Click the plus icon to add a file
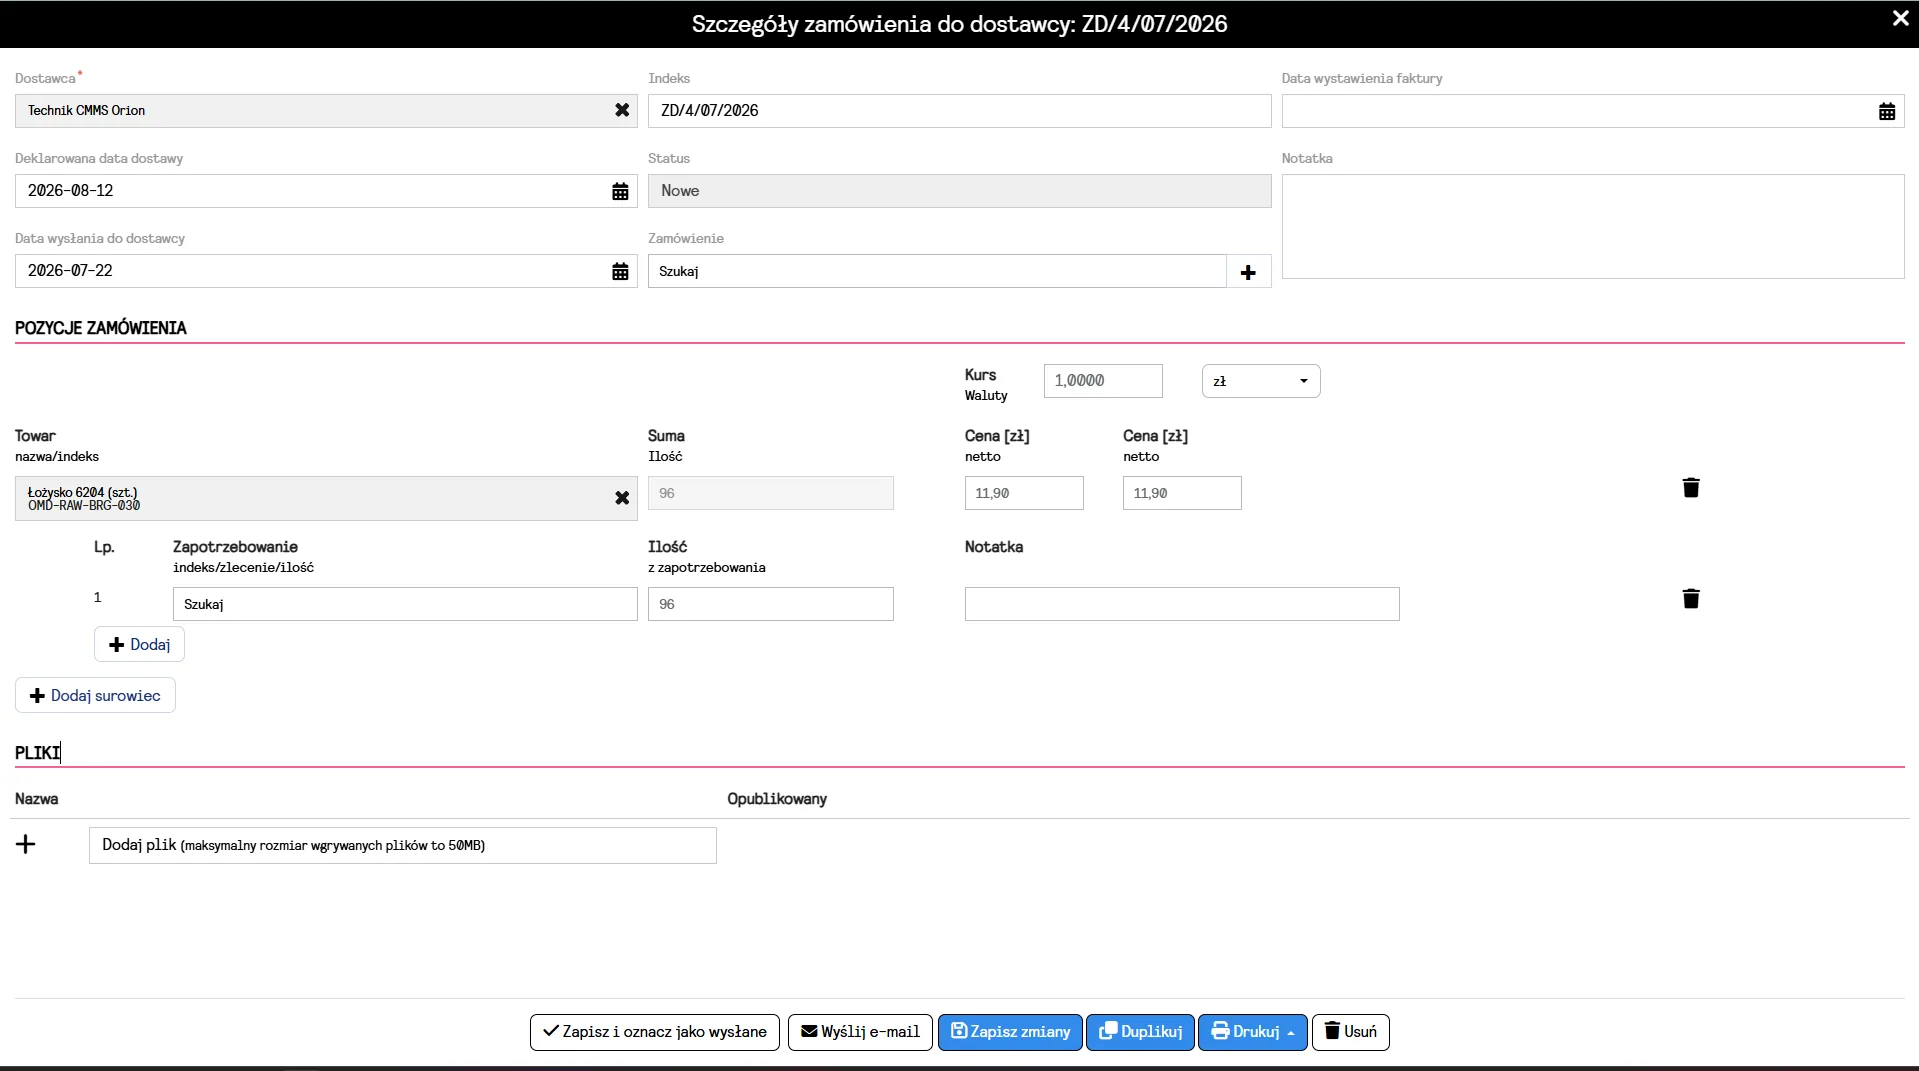Image resolution: width=1919 pixels, height=1071 pixels. pyautogui.click(x=26, y=845)
